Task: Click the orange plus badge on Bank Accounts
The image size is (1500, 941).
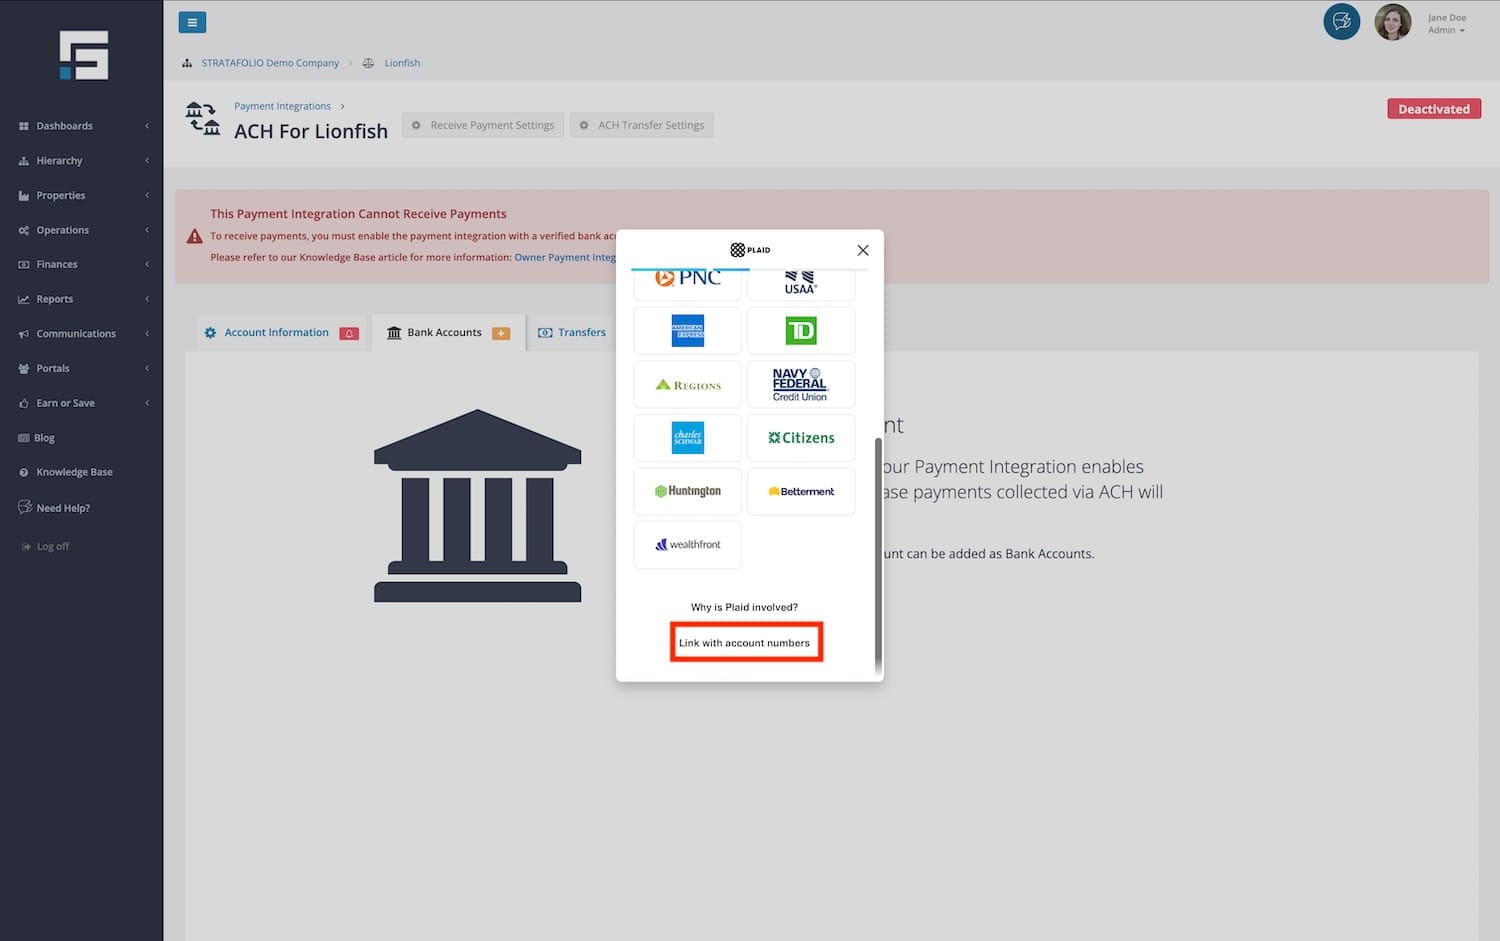Action: [501, 333]
